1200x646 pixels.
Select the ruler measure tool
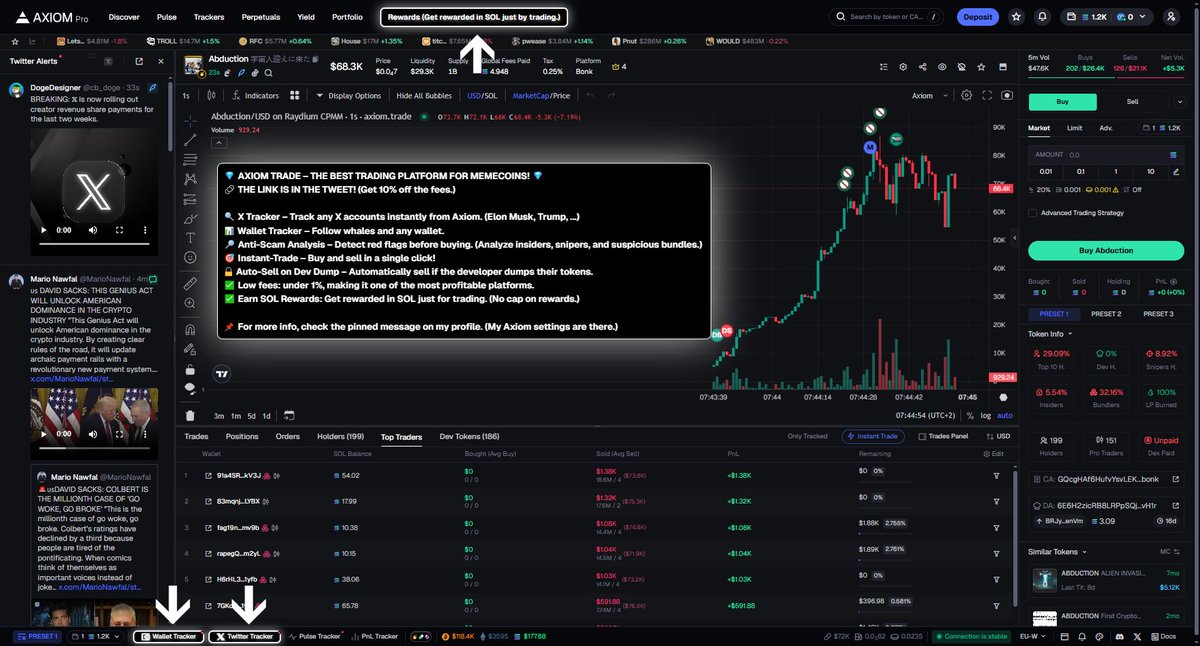(190, 284)
